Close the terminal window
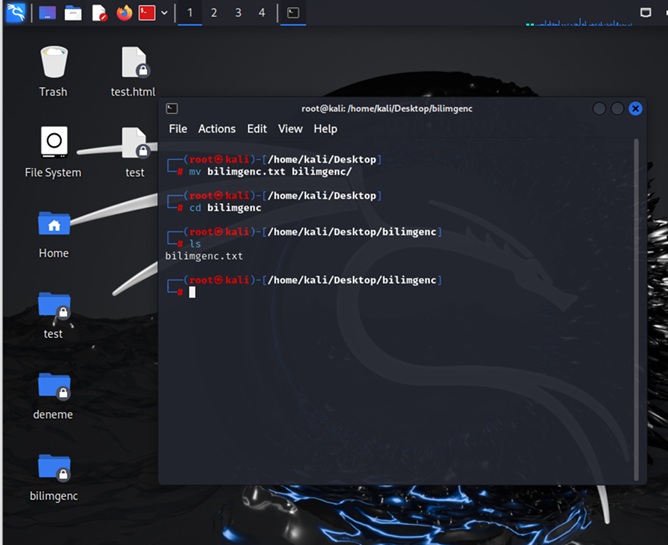Screen dimensions: 668x545 [635, 109]
